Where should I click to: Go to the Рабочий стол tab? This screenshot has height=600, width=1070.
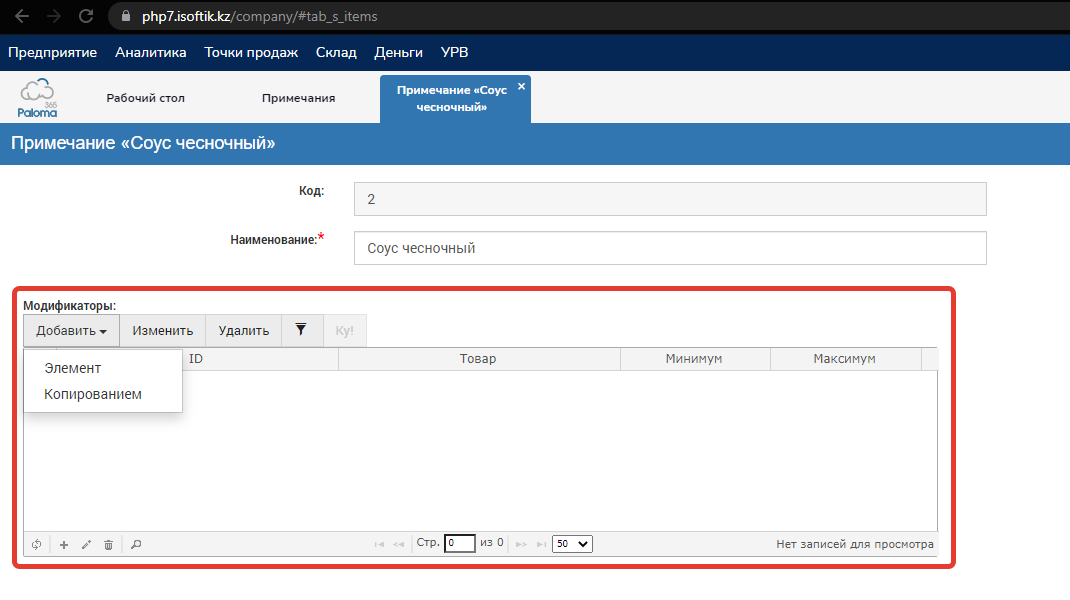[145, 98]
